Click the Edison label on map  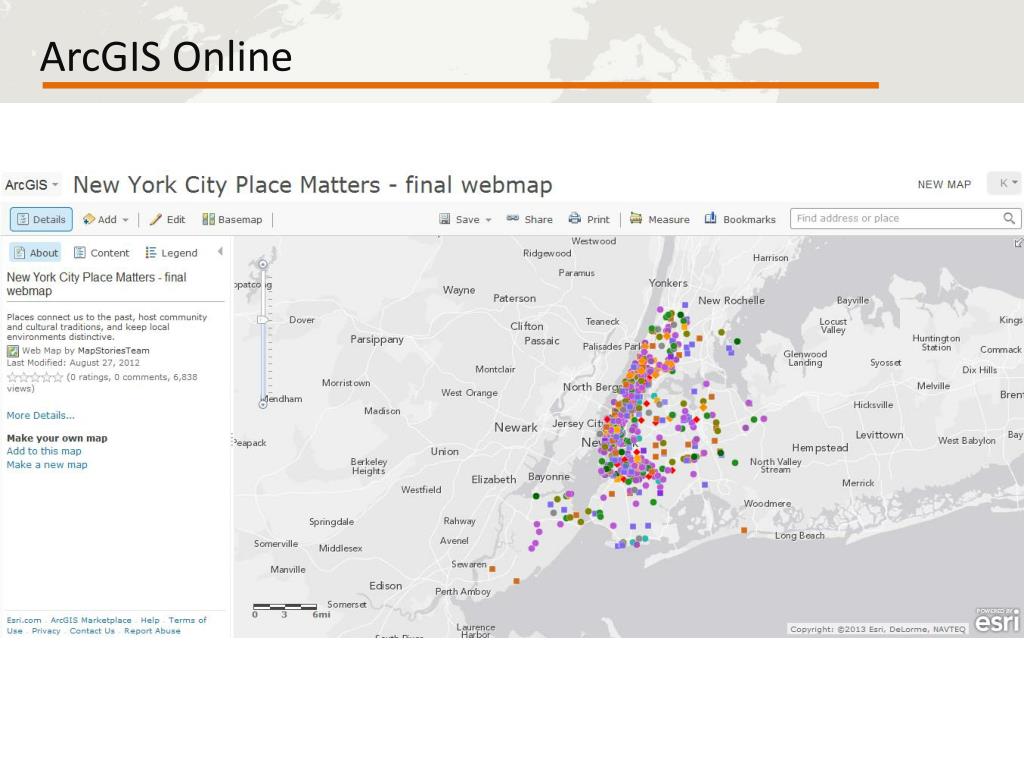(386, 586)
